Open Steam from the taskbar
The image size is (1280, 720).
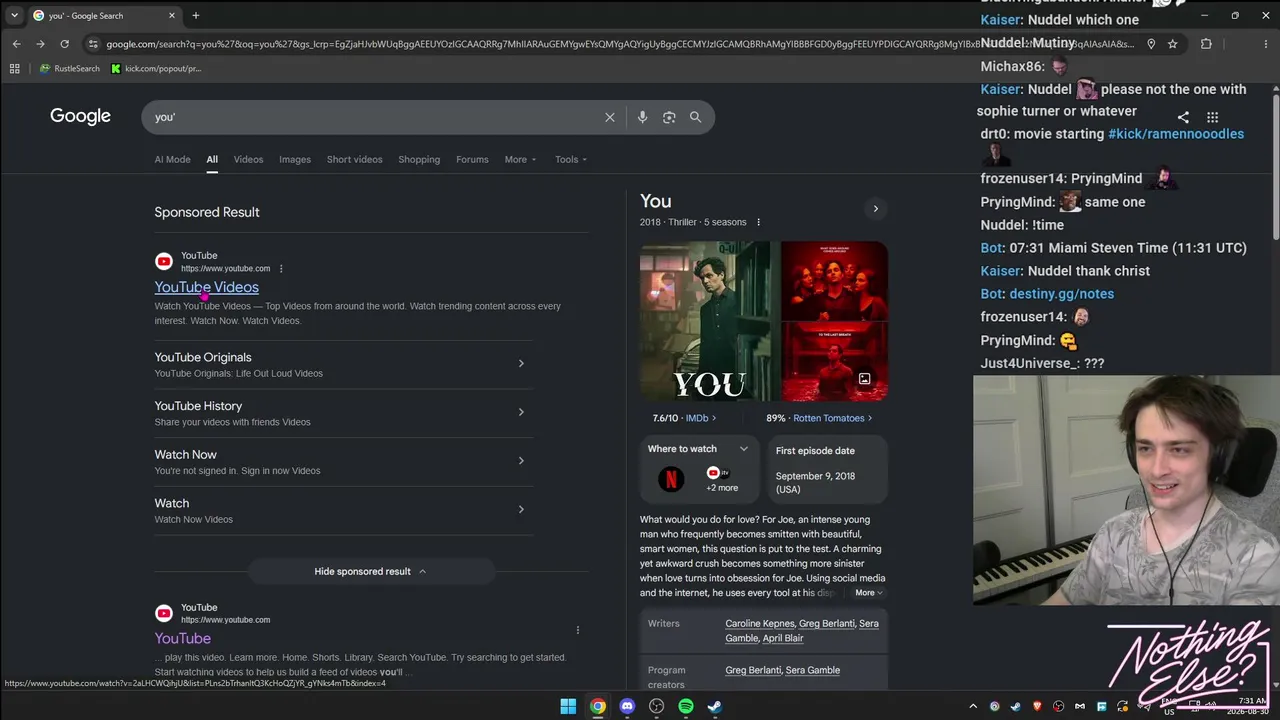pyautogui.click(x=715, y=706)
